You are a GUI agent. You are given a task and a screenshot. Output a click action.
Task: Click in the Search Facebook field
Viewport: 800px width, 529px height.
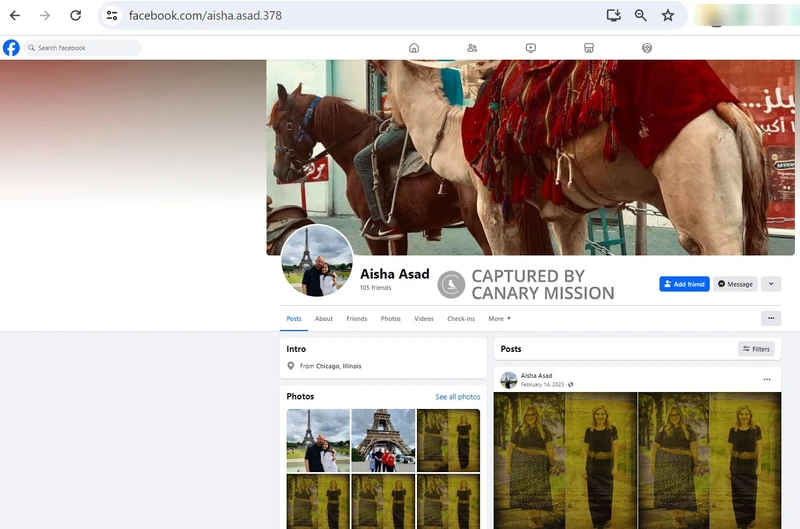click(83, 48)
